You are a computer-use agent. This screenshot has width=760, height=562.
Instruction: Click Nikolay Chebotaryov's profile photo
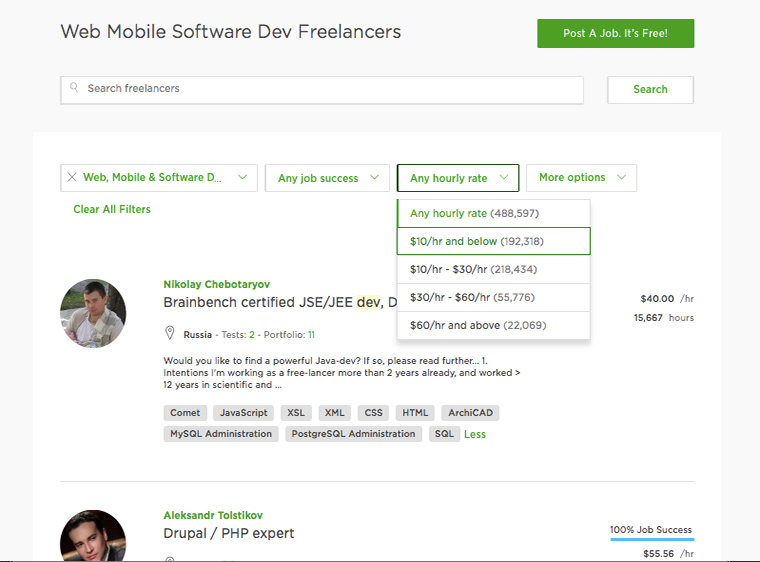point(93,313)
